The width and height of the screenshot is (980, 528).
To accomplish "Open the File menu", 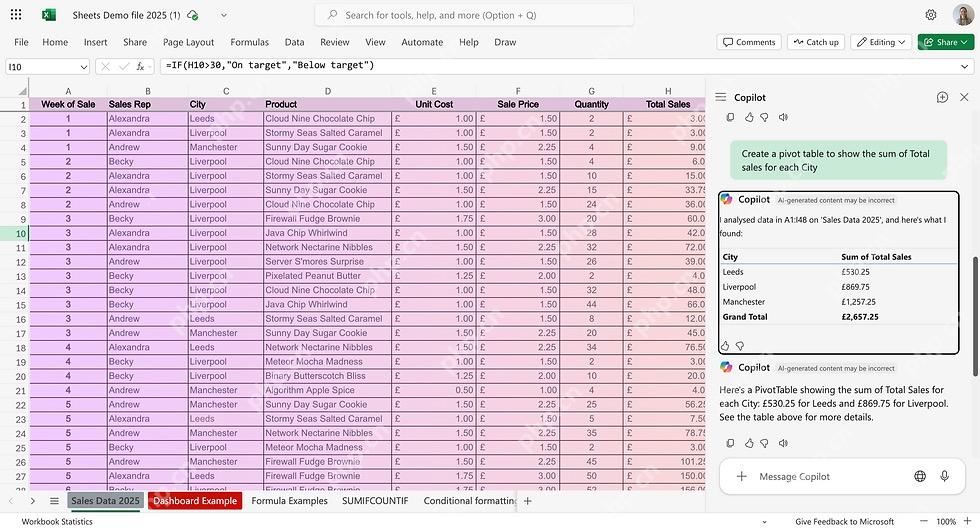I will coord(21,42).
